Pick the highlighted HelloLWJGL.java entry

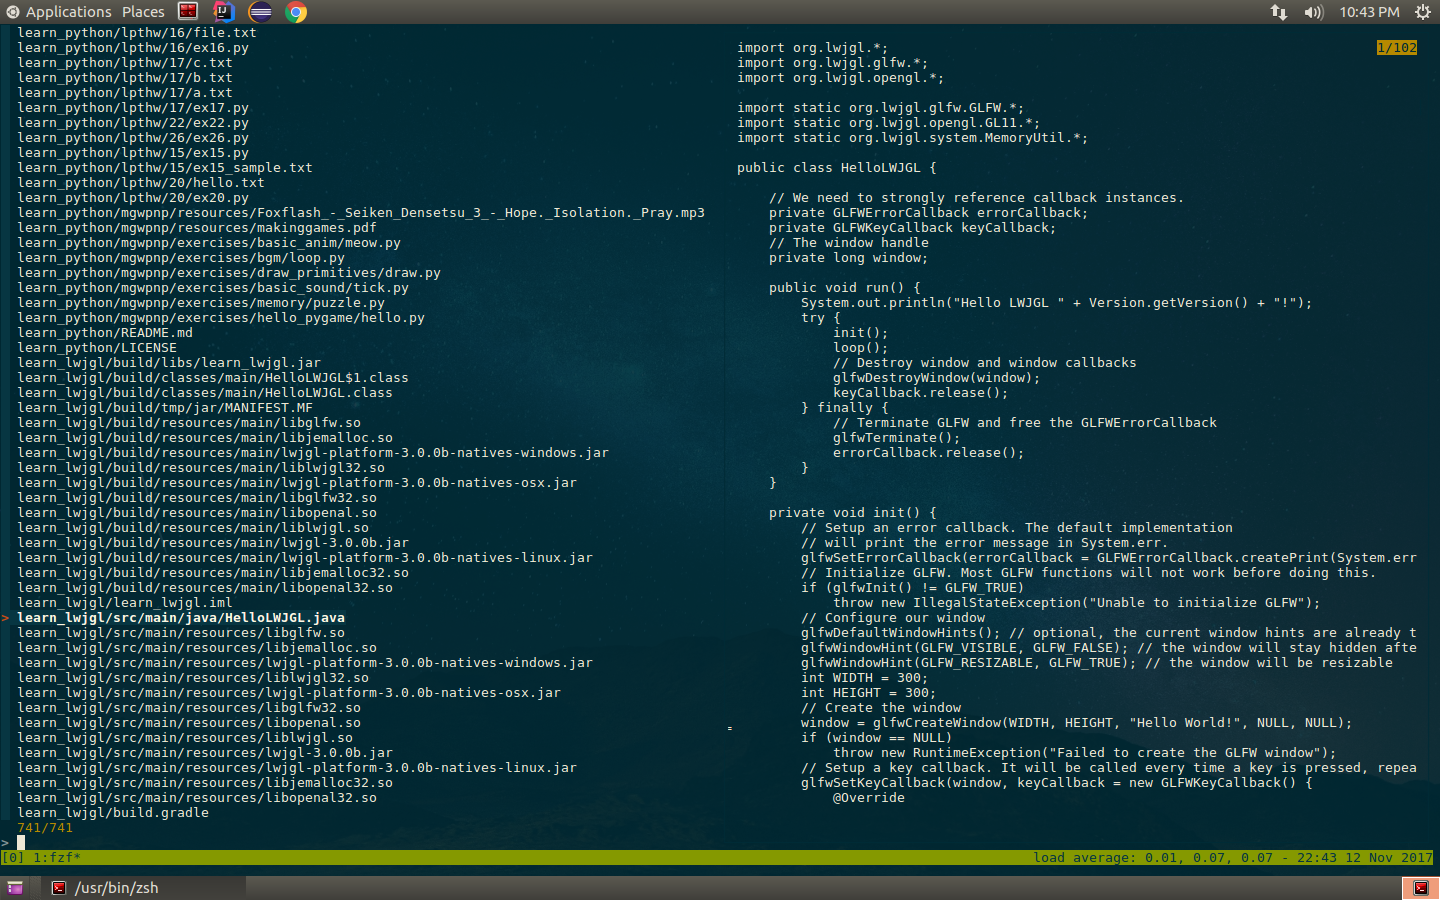click(x=181, y=618)
